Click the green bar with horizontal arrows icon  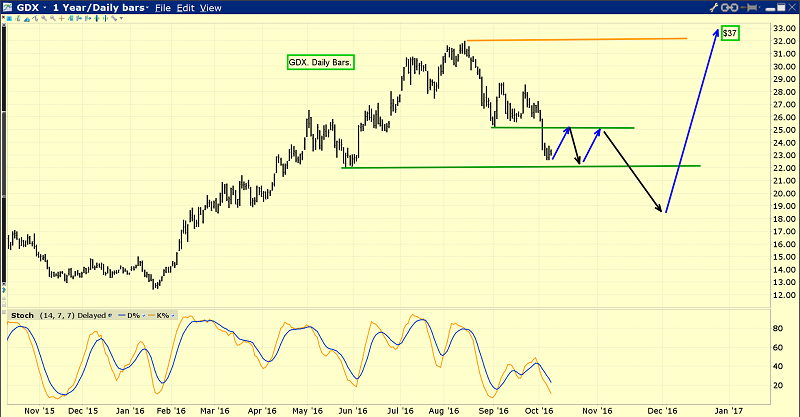96,18
